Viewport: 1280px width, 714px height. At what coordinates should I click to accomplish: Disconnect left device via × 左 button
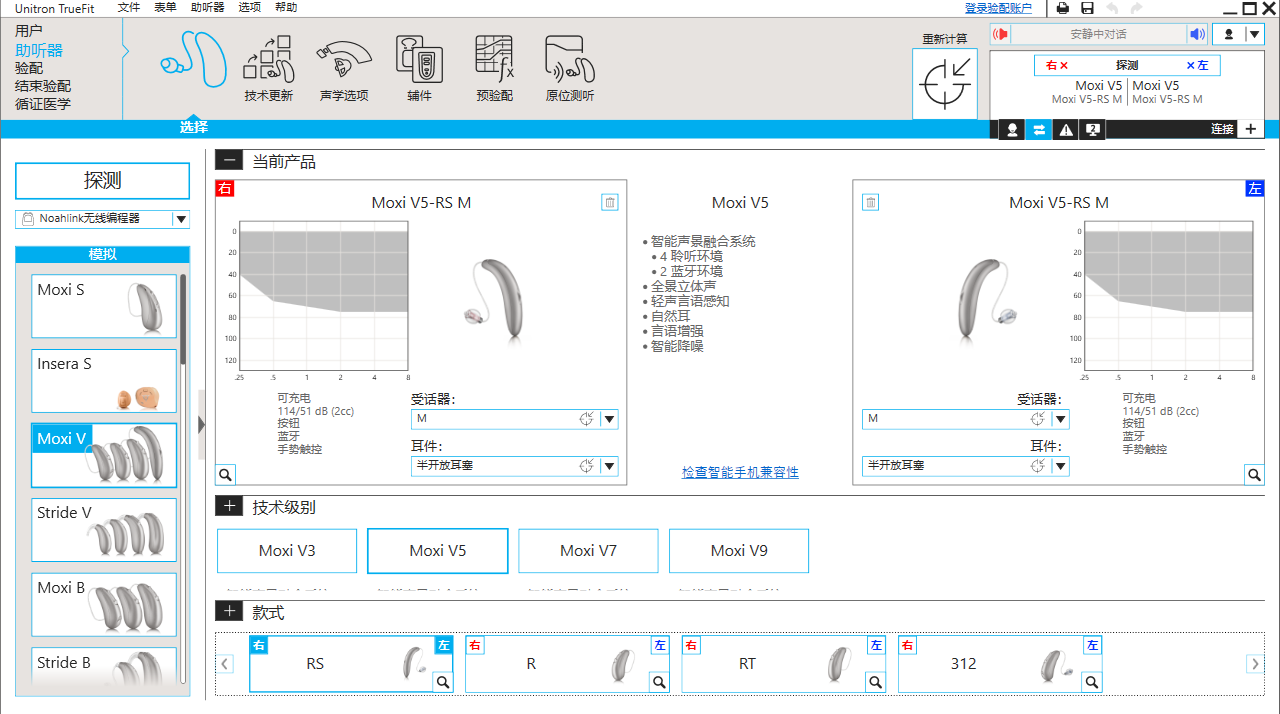(1197, 65)
